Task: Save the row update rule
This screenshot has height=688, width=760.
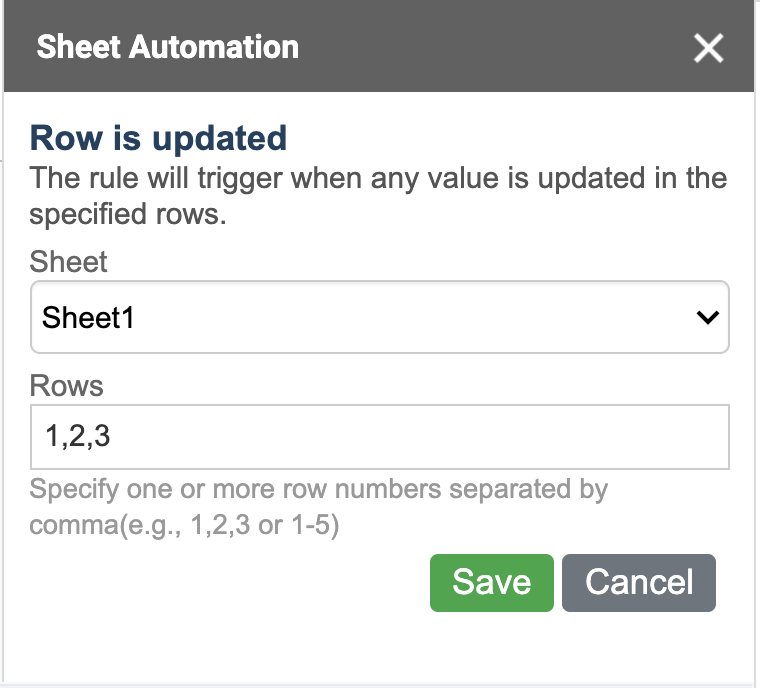Action: (491, 583)
